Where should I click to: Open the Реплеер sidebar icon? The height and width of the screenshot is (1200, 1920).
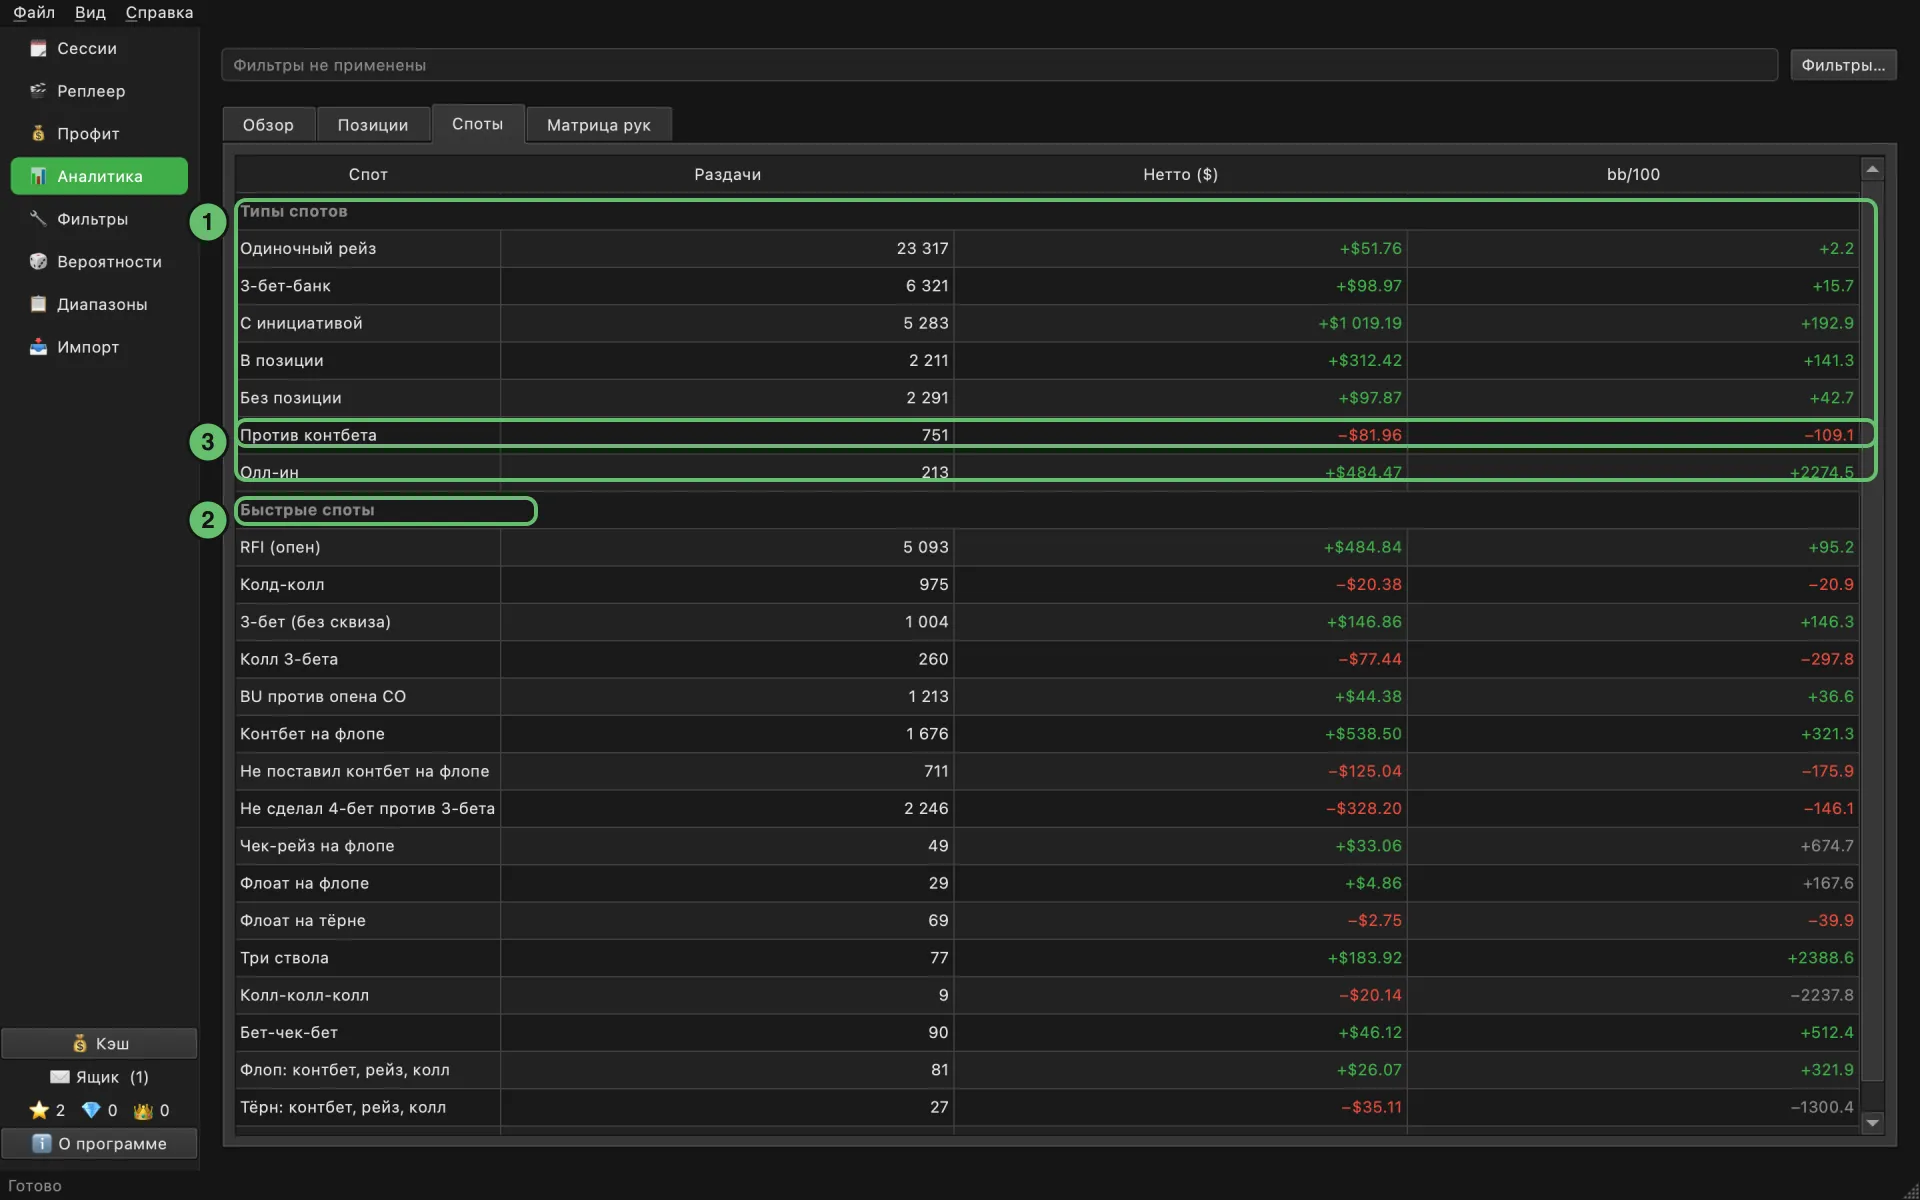click(x=38, y=91)
